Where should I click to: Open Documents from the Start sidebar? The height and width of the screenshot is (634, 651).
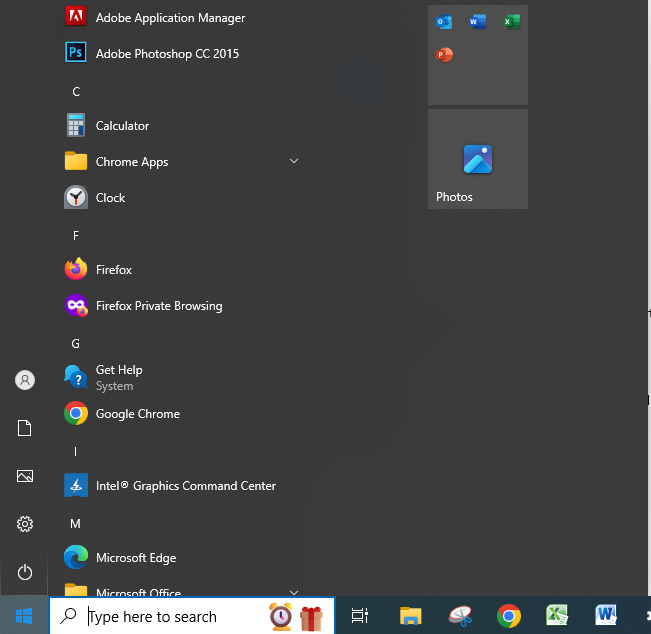coord(24,428)
